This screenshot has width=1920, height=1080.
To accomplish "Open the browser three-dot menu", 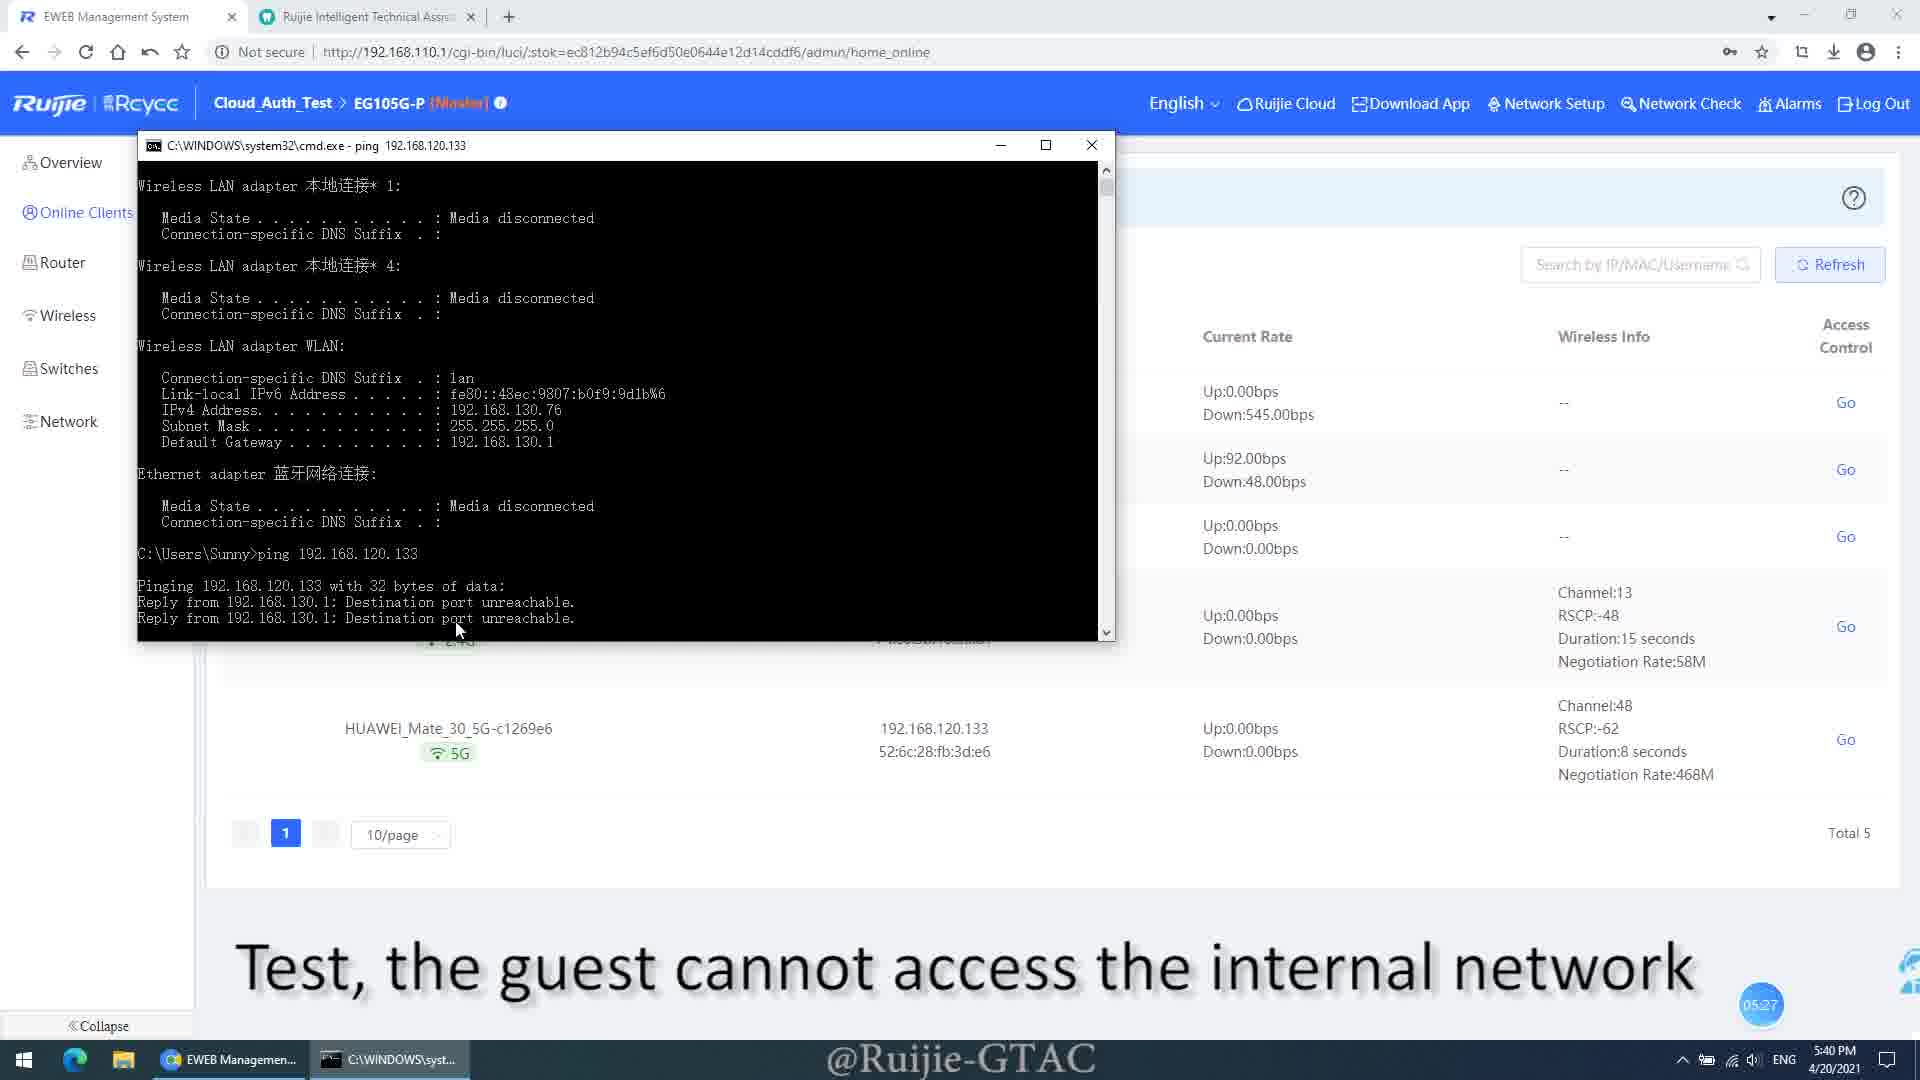I will (x=1898, y=52).
